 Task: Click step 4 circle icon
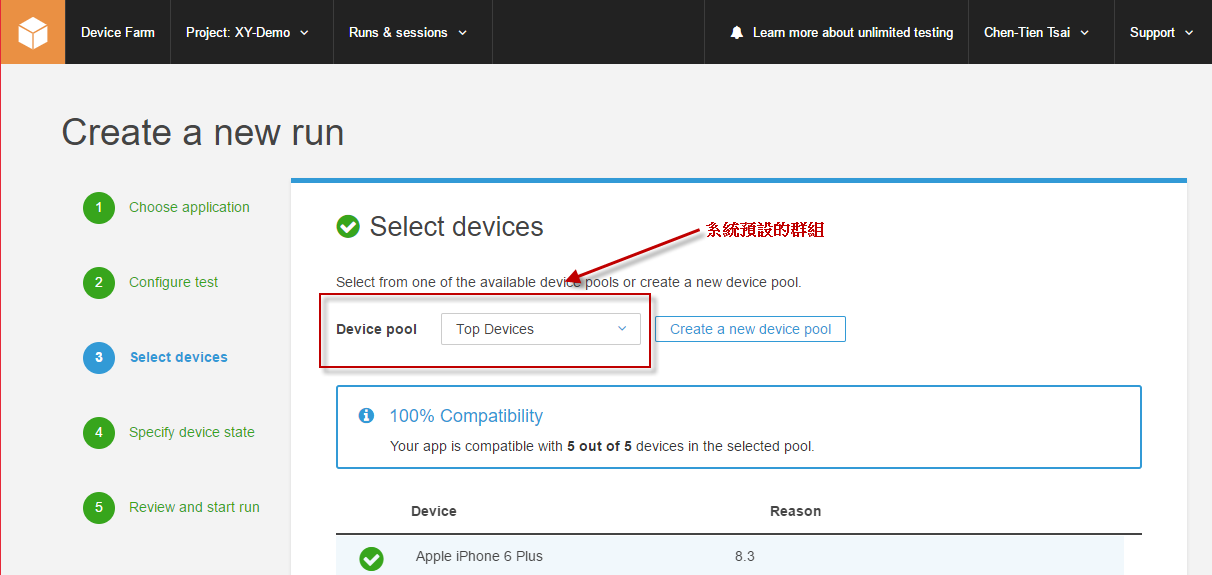pyautogui.click(x=99, y=433)
